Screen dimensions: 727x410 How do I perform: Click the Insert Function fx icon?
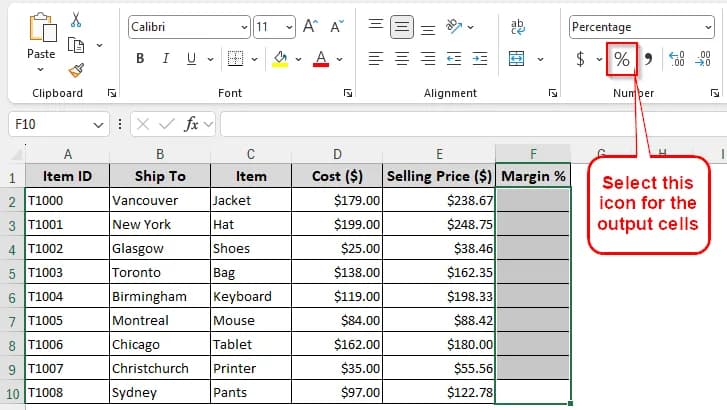(191, 124)
